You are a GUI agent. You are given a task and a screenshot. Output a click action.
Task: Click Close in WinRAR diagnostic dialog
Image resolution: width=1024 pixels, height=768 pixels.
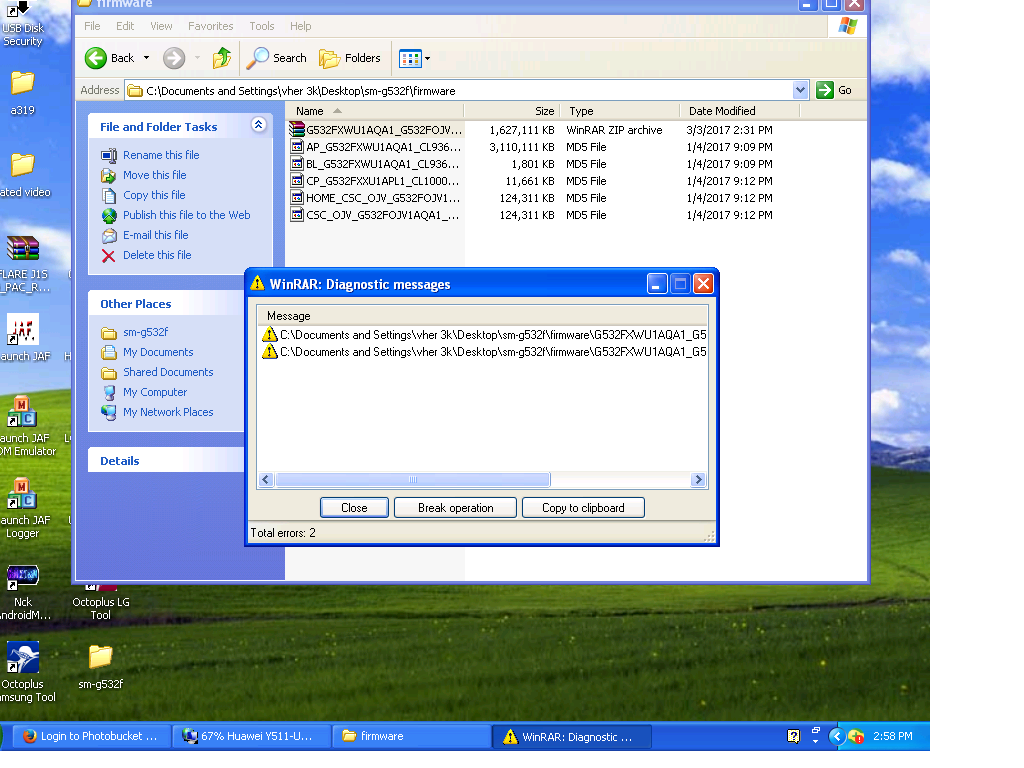[x=354, y=508]
